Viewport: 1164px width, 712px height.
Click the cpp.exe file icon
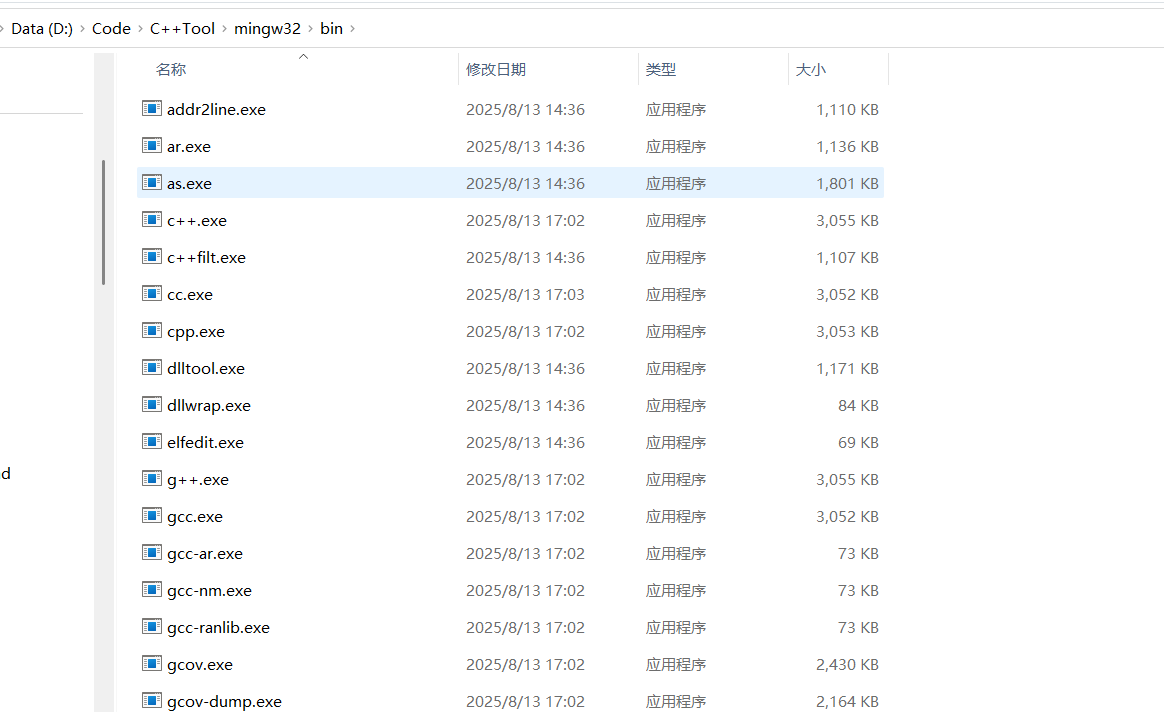coord(151,330)
